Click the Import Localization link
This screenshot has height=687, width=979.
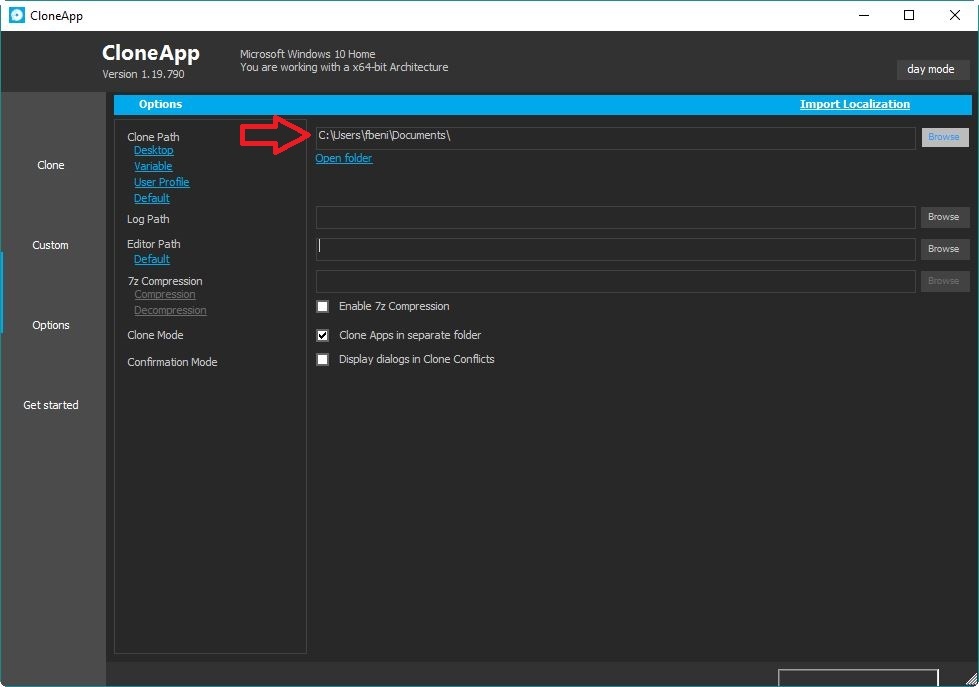click(854, 104)
